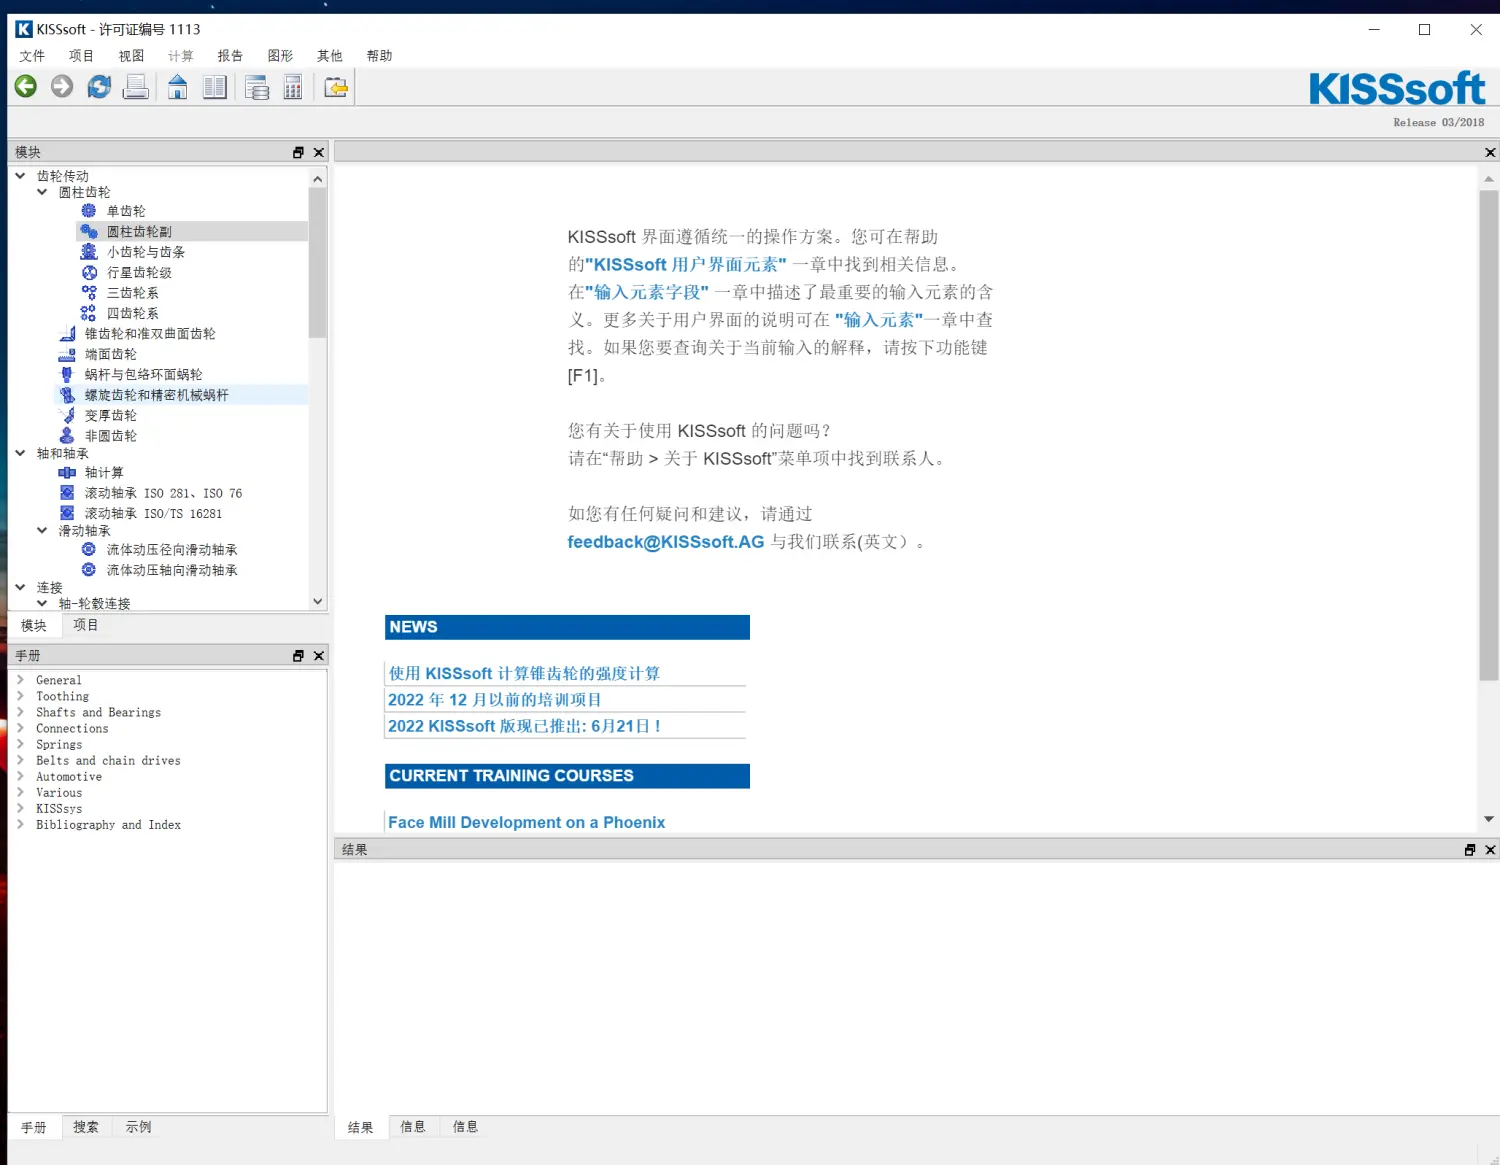Open news link 使用 KISSsoft 计算锥齿轮的强度计算
Viewport: 1500px width, 1165px height.
tap(524, 674)
